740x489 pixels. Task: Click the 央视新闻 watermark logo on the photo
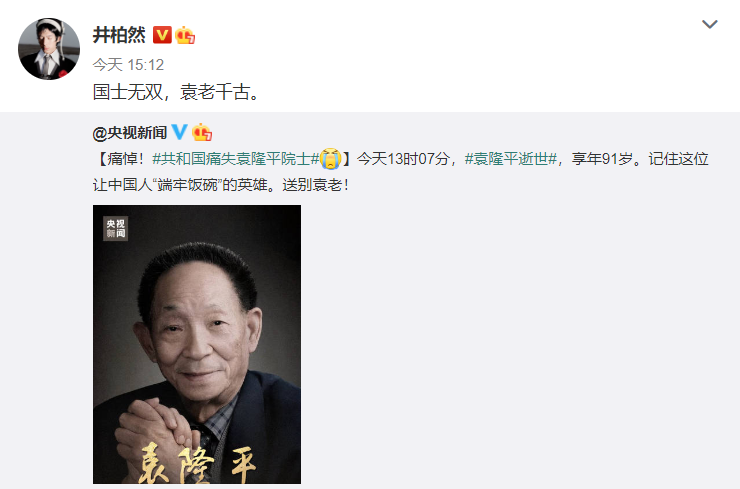click(x=116, y=228)
